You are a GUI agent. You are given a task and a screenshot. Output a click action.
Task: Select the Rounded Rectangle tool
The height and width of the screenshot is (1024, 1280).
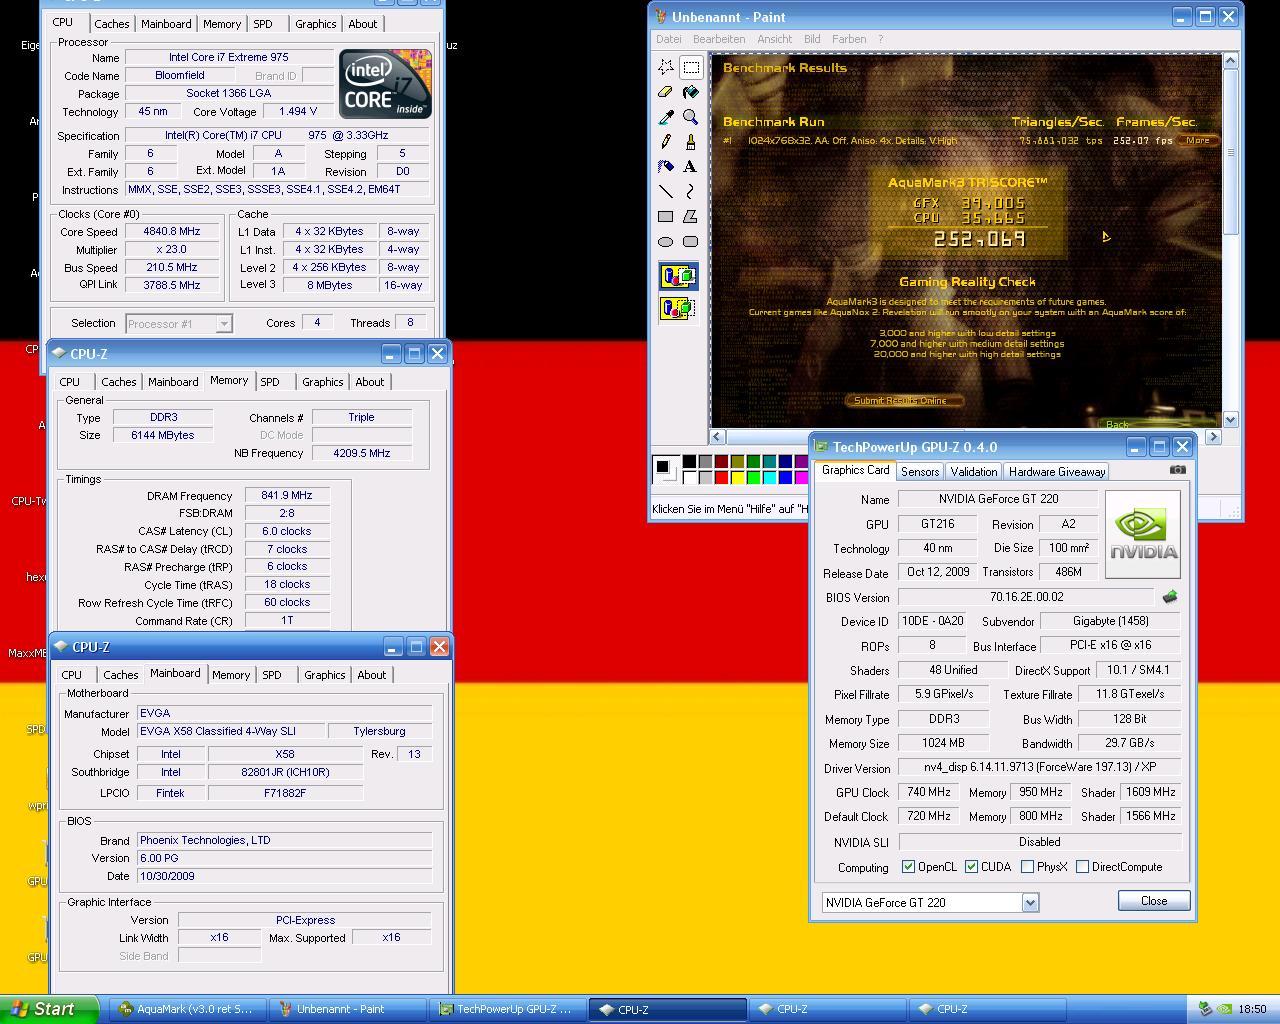click(x=691, y=241)
